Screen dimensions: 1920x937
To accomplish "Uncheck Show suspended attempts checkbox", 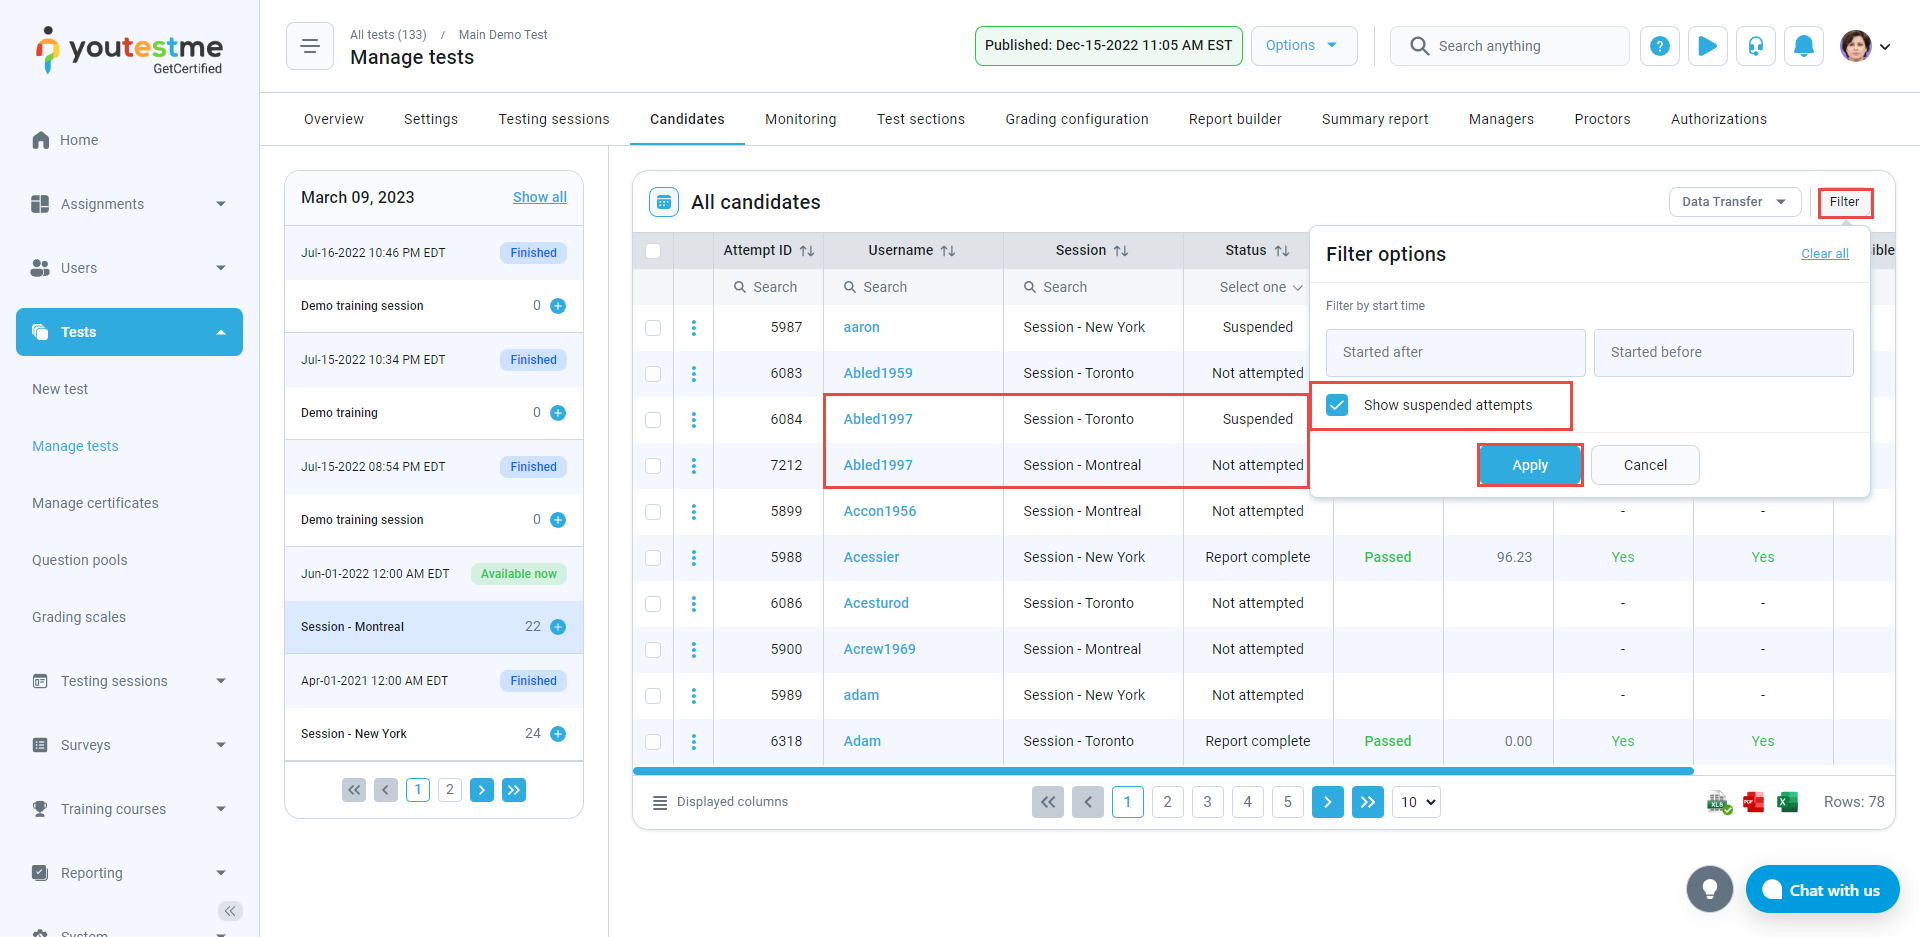I will tap(1337, 405).
